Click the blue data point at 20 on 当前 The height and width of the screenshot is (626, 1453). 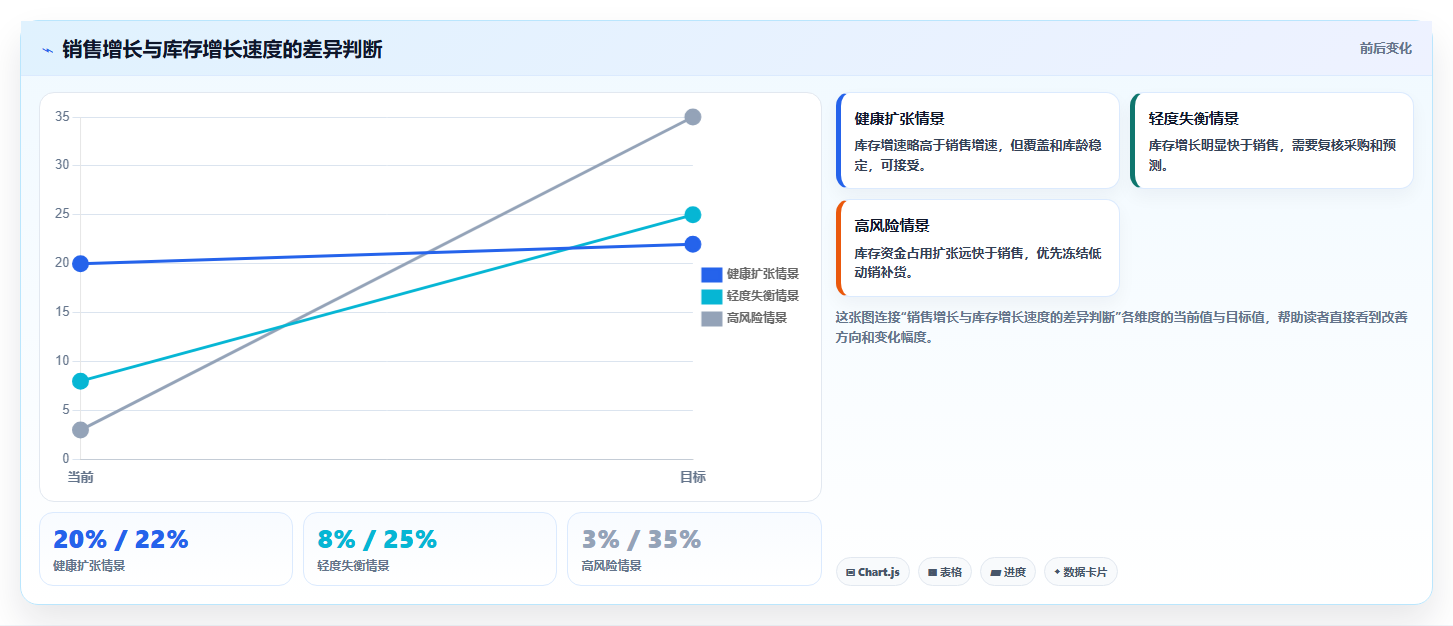[81, 264]
